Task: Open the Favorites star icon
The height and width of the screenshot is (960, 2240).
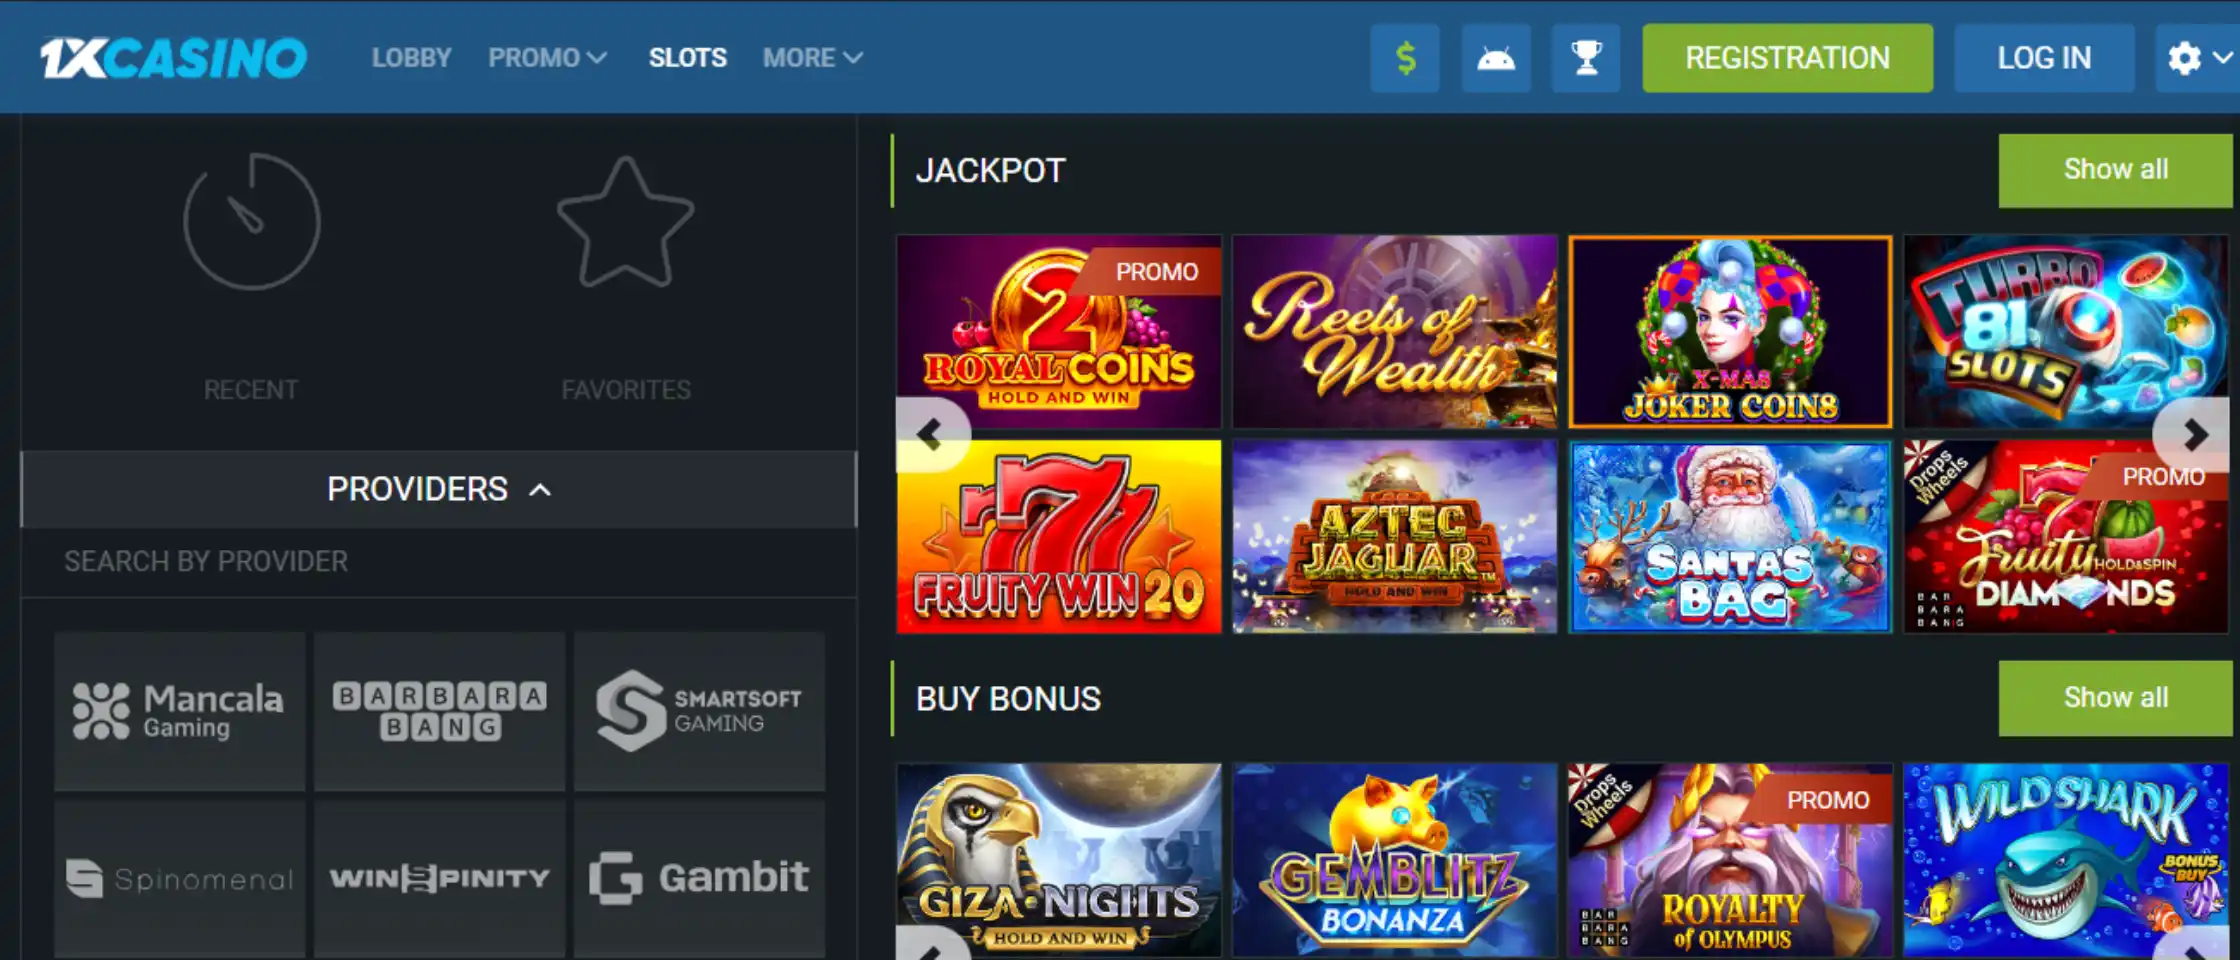Action: [626, 222]
